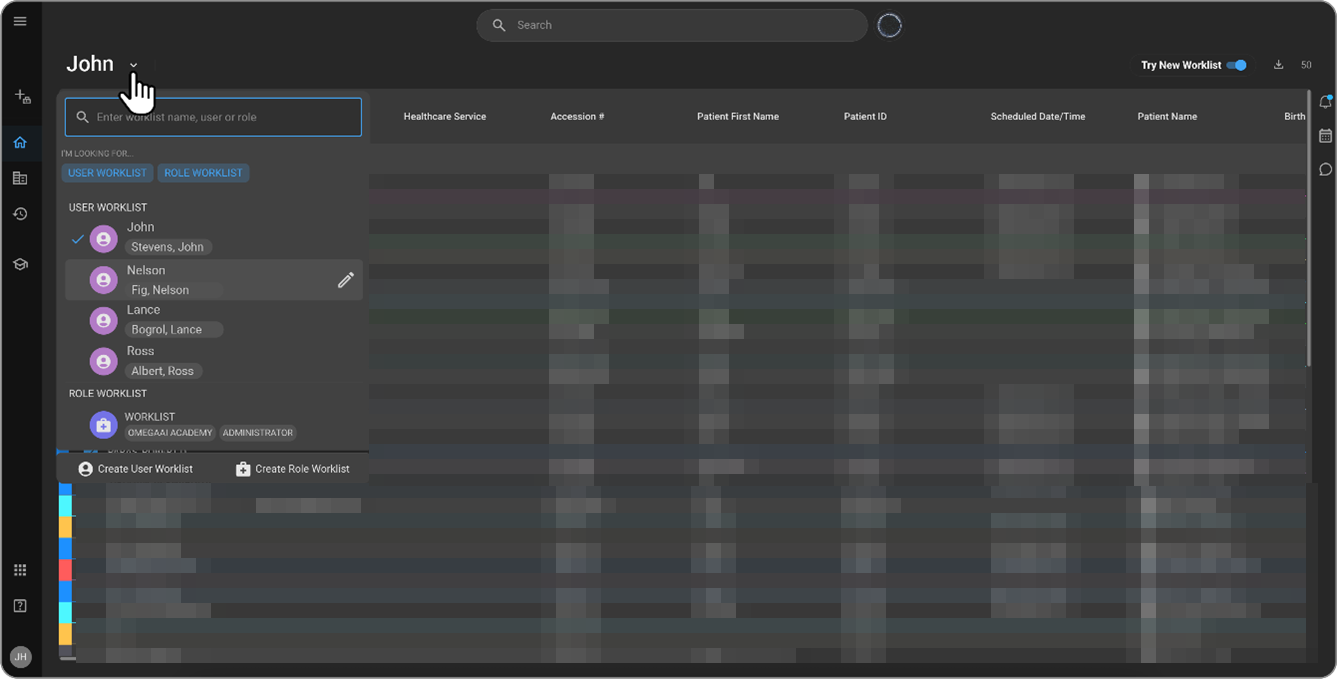Click the Create Role Worklist button

pos(294,468)
